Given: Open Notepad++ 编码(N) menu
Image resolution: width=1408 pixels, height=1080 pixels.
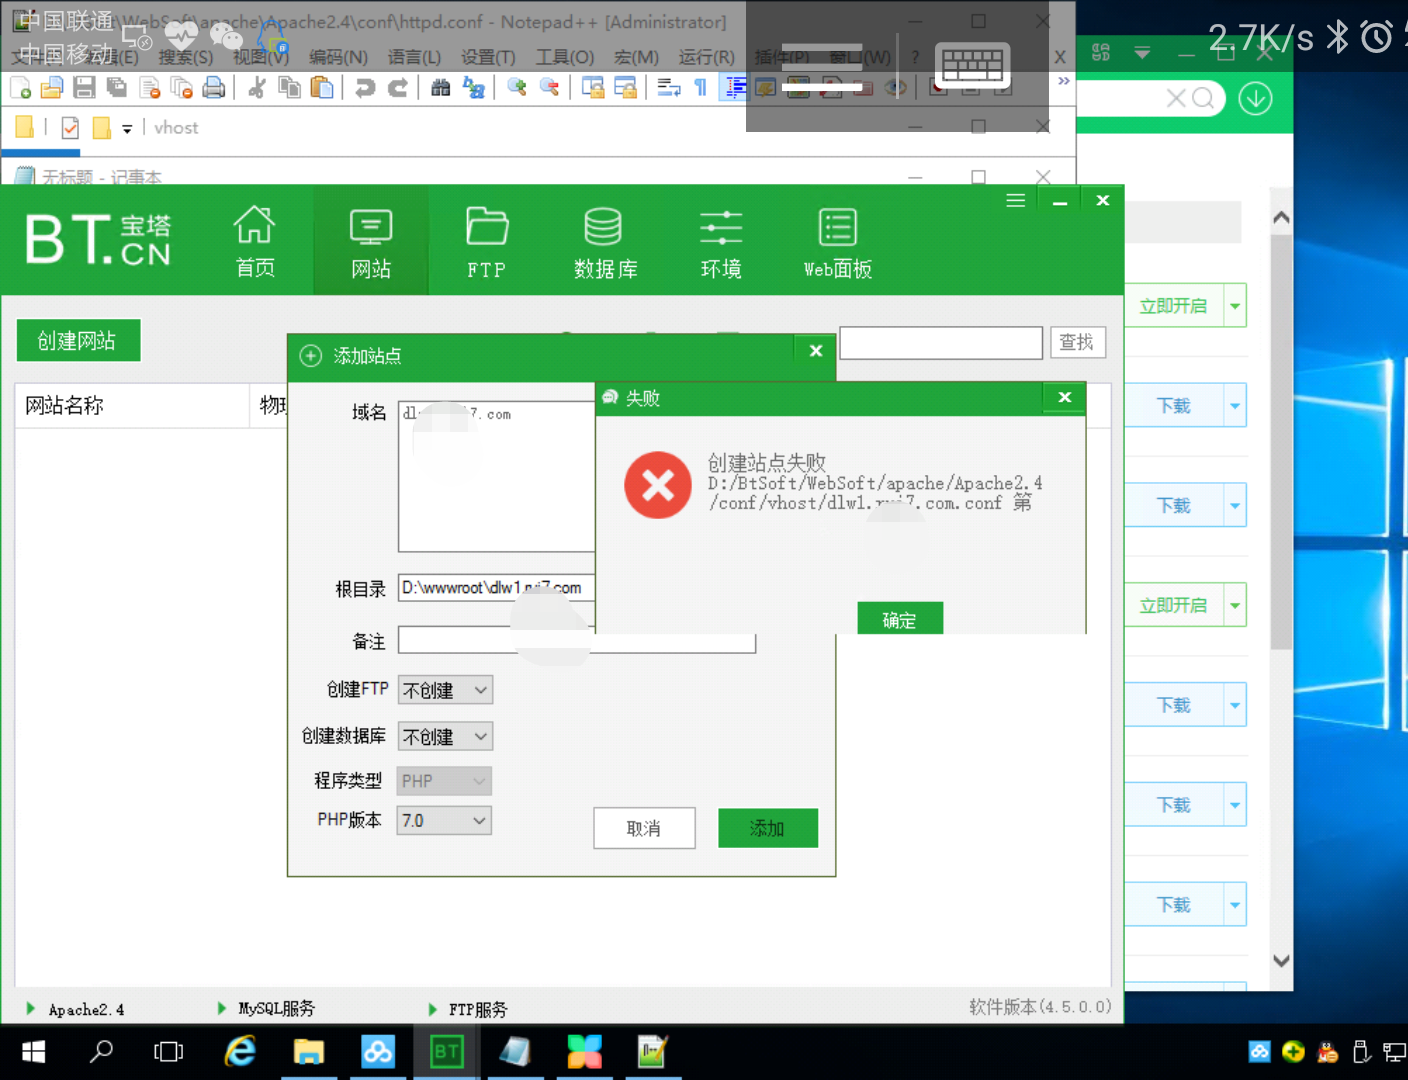Looking at the screenshot, I should (x=338, y=57).
